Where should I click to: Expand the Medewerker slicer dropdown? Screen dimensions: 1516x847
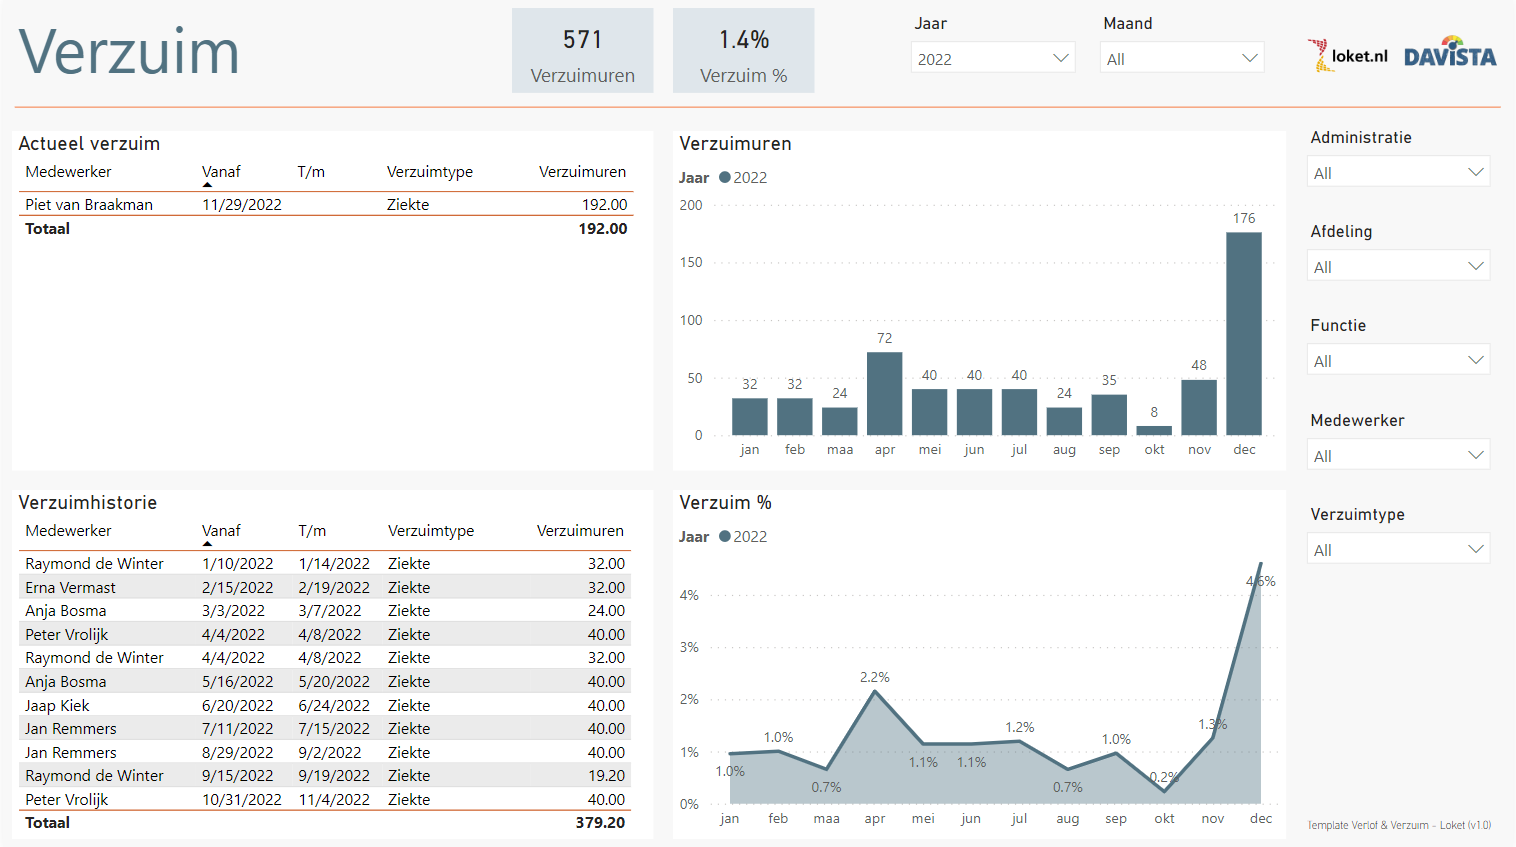(x=1474, y=455)
